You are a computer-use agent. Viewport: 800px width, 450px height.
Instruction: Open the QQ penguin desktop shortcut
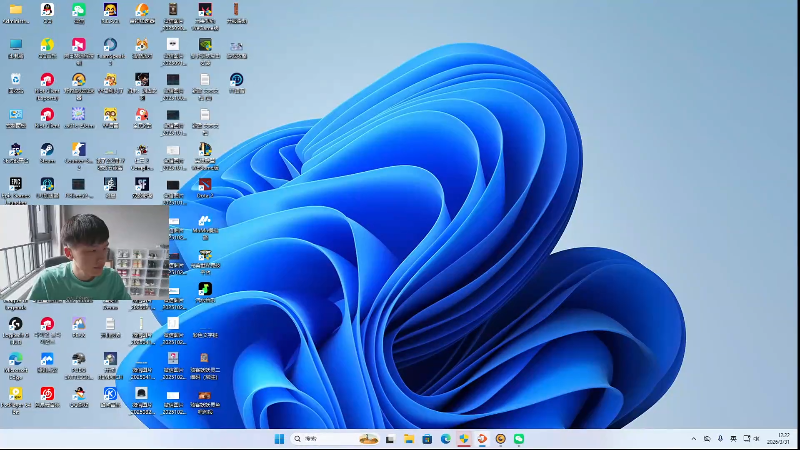(47, 11)
